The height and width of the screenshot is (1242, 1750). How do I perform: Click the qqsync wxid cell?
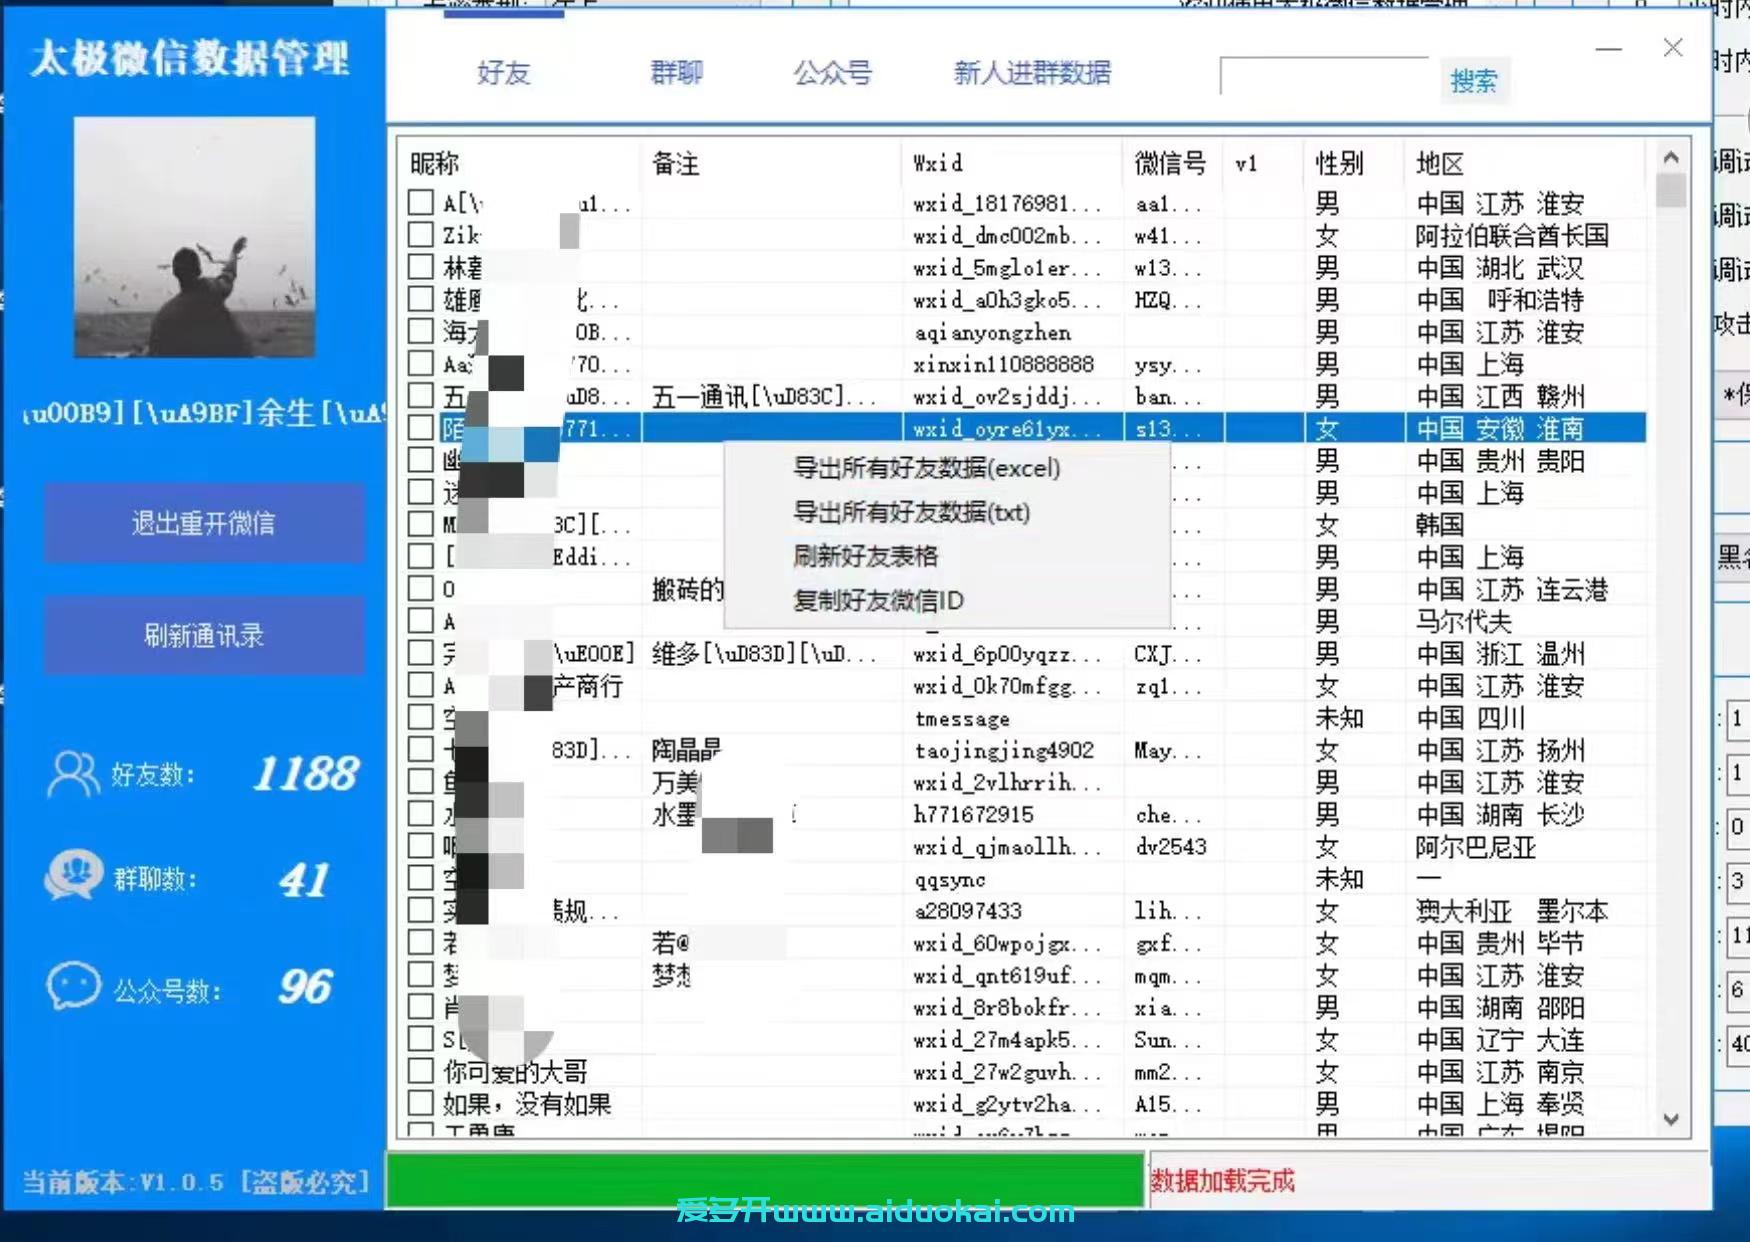click(949, 879)
